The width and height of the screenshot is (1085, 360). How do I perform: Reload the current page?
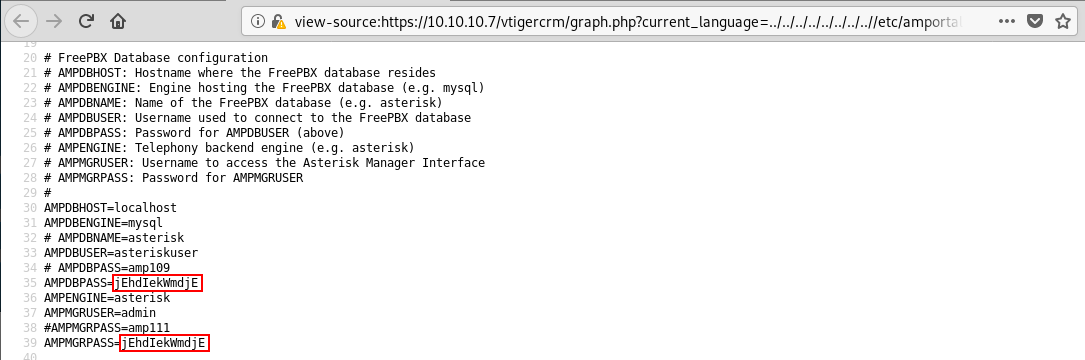86,21
